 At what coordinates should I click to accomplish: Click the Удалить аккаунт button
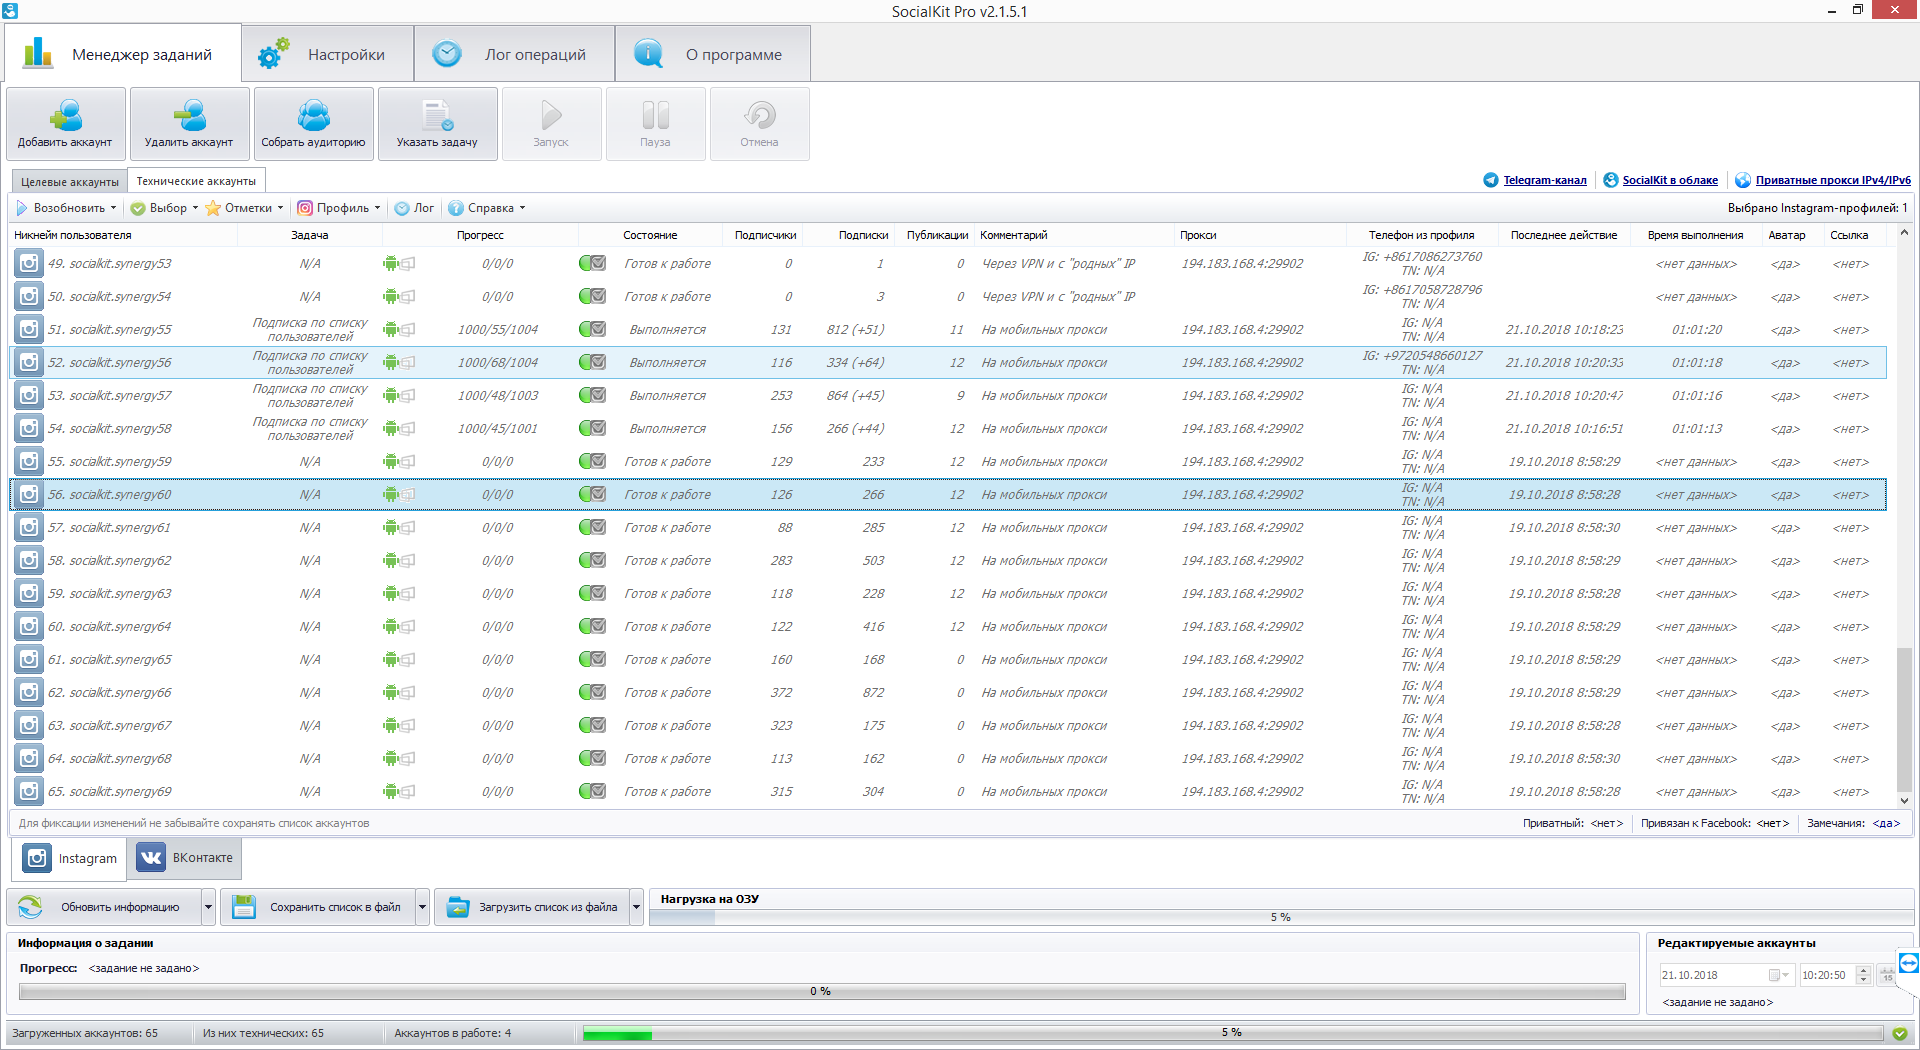click(x=189, y=124)
